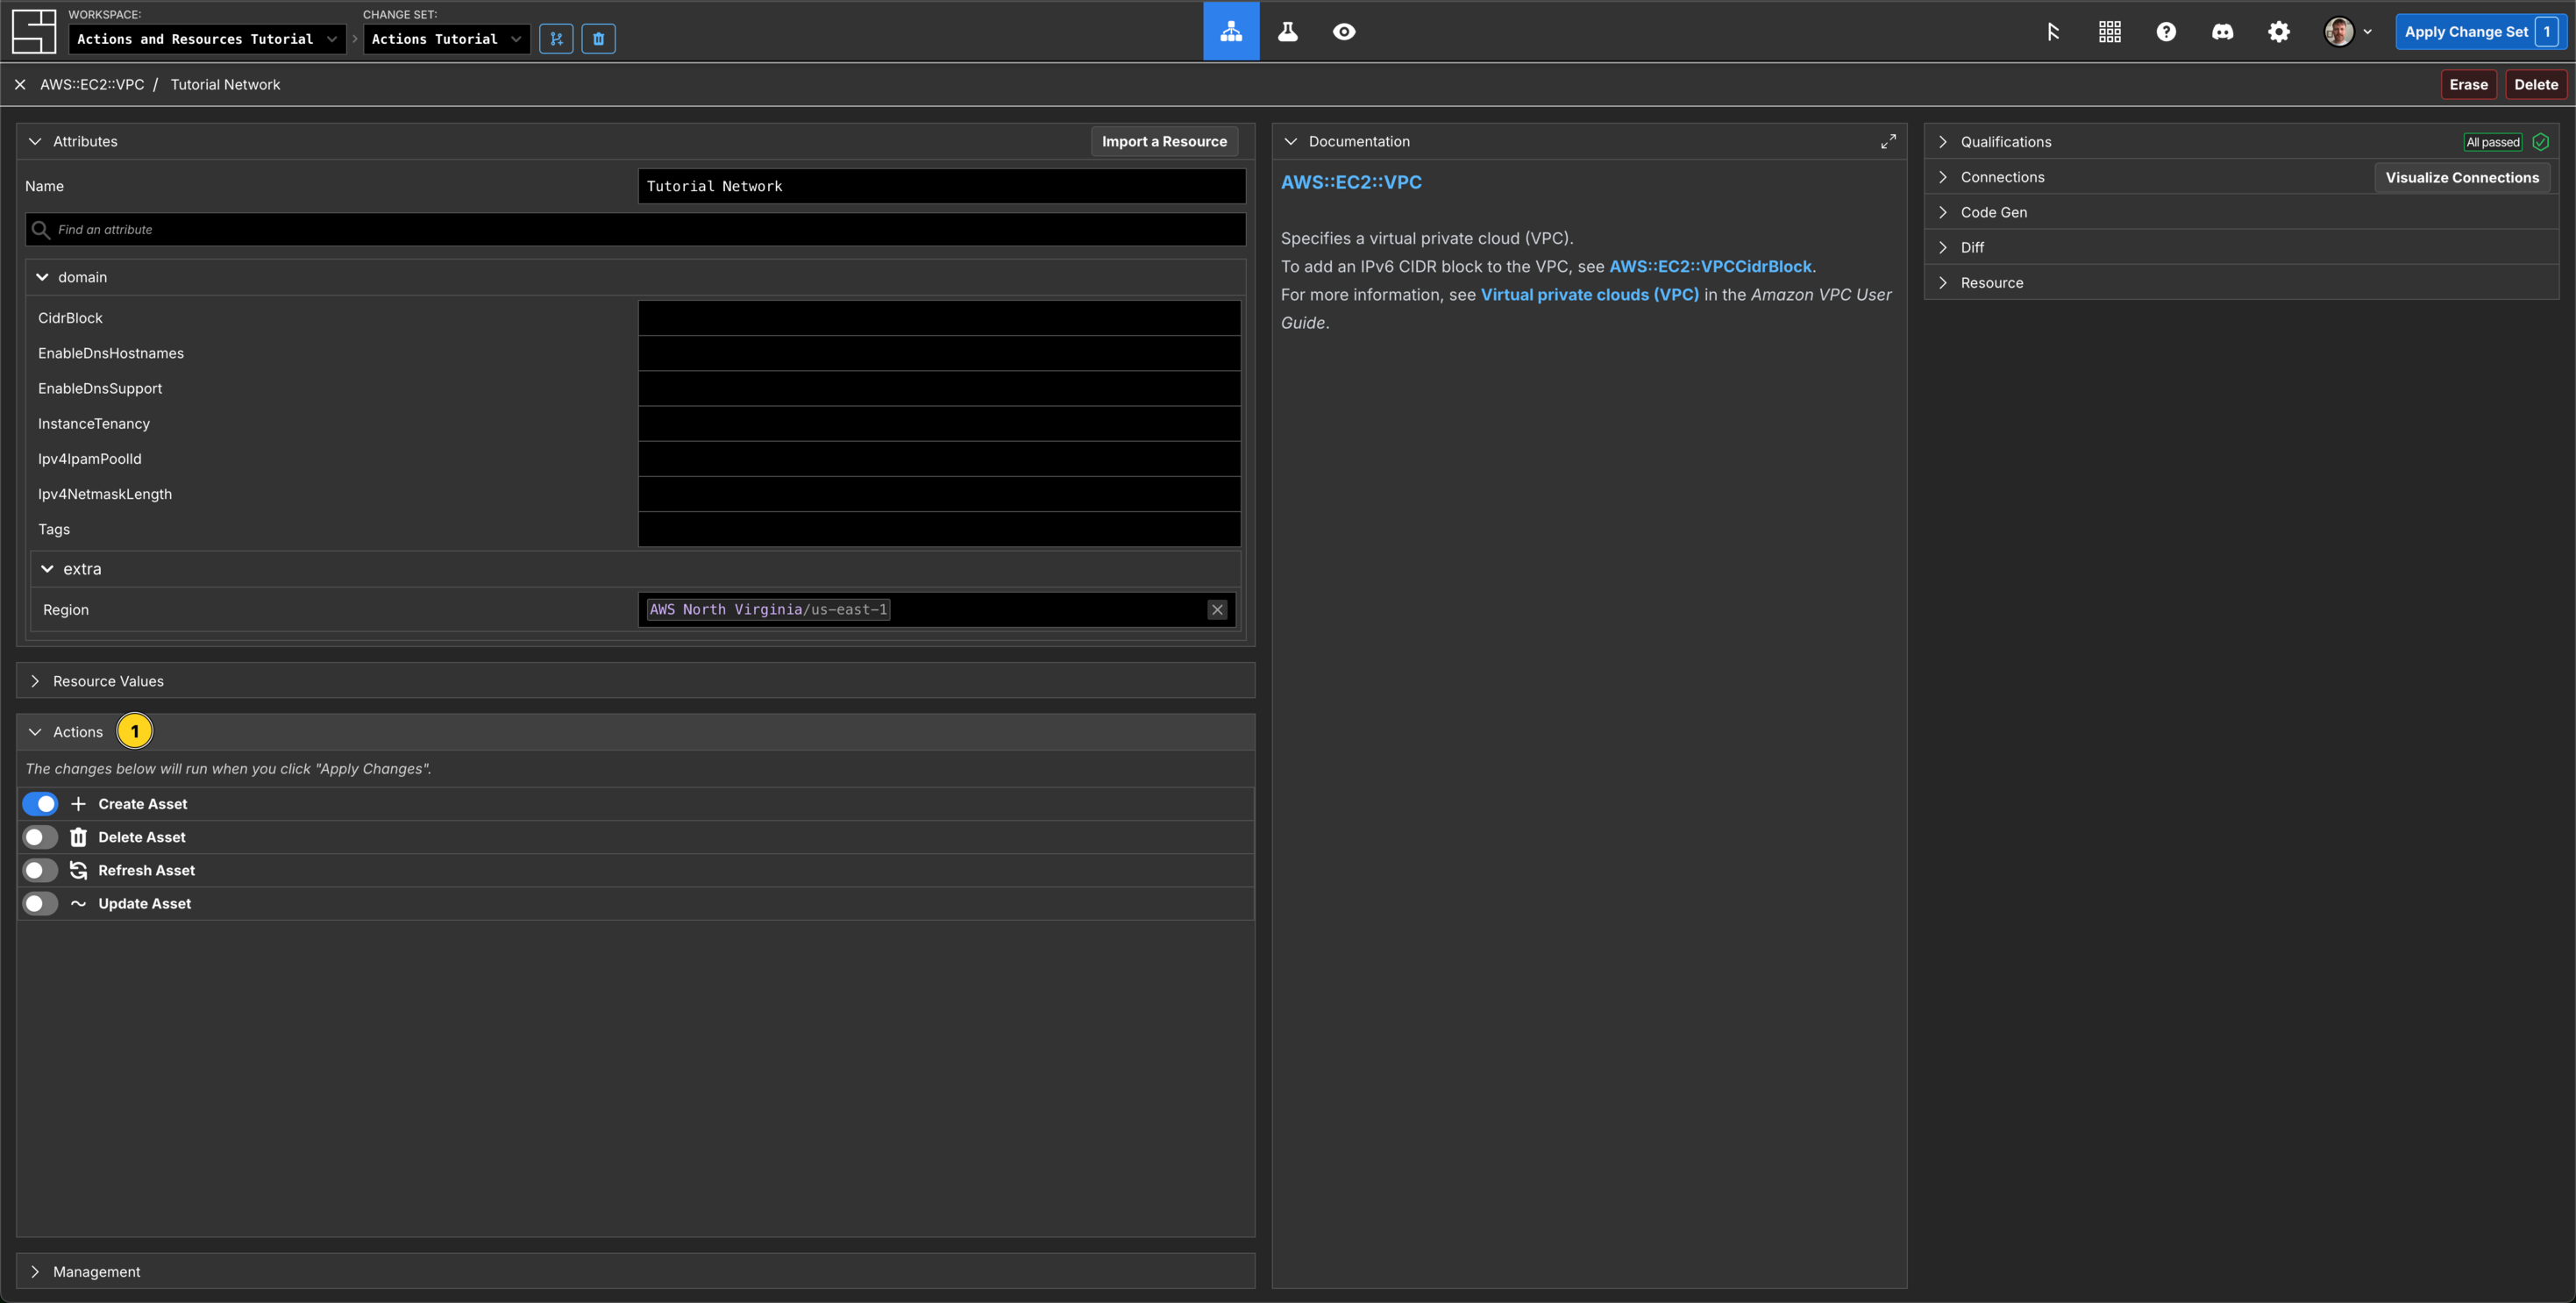Expand the Management section
This screenshot has height=1303, width=2576.
(35, 1272)
